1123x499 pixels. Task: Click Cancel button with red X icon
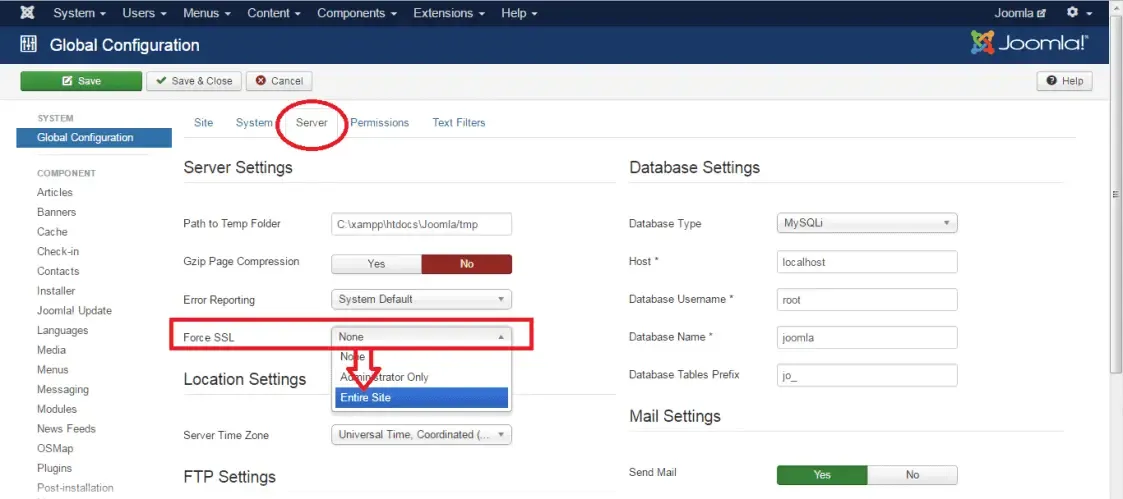coord(279,81)
